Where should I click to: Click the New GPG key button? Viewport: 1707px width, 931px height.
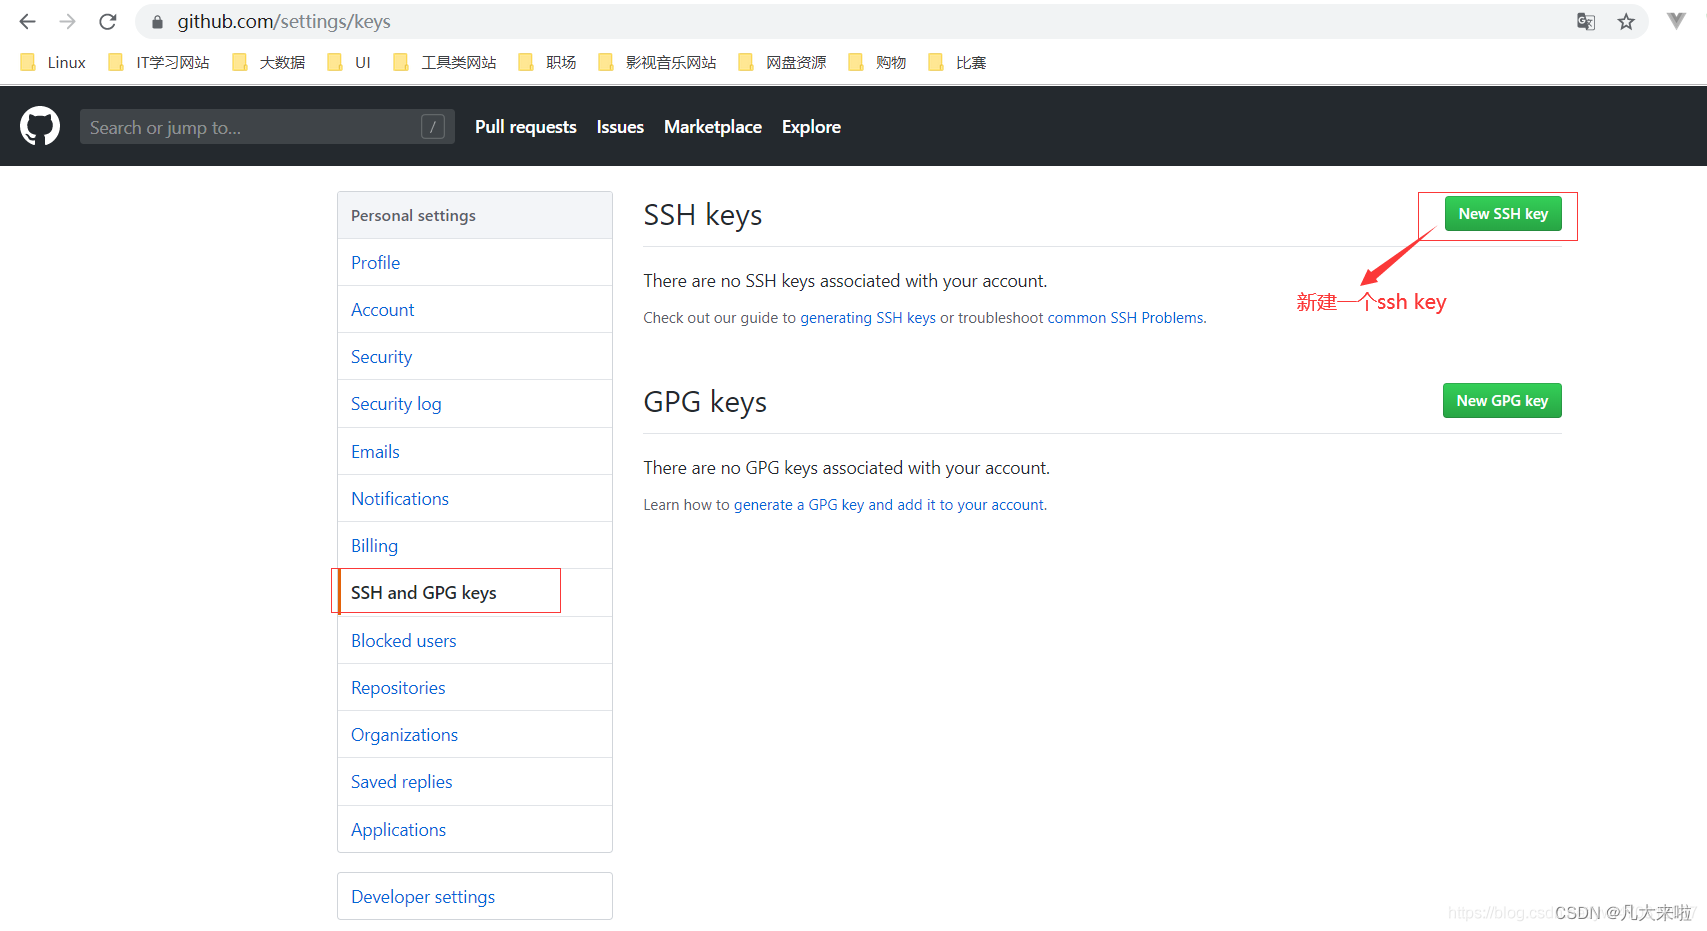point(1502,400)
